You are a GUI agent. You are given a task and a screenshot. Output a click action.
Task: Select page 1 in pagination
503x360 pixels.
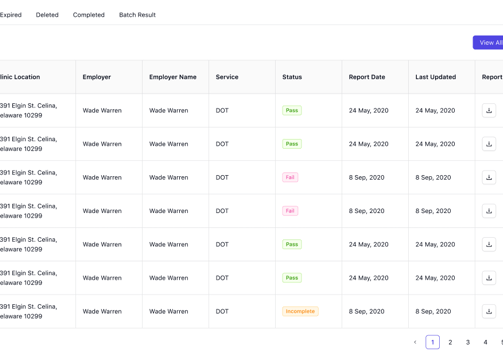[x=432, y=342]
